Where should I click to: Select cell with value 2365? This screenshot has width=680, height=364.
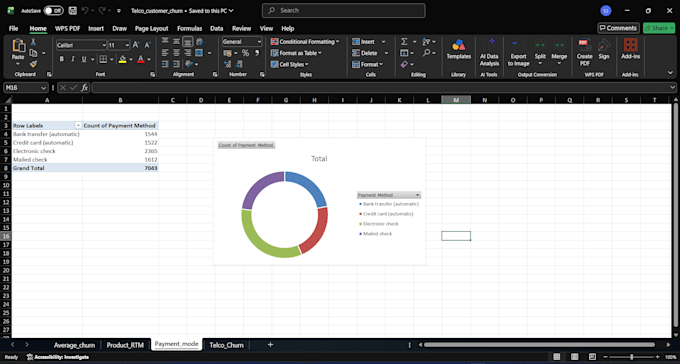click(x=120, y=151)
